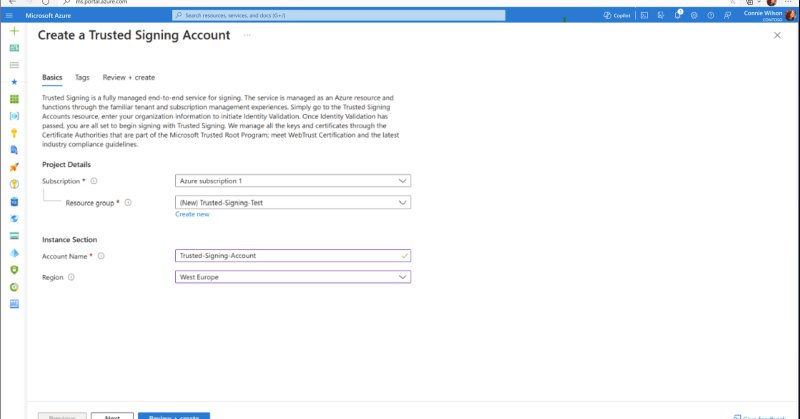The height and width of the screenshot is (419, 800).
Task: Open the notifications bell with badge
Action: point(678,15)
